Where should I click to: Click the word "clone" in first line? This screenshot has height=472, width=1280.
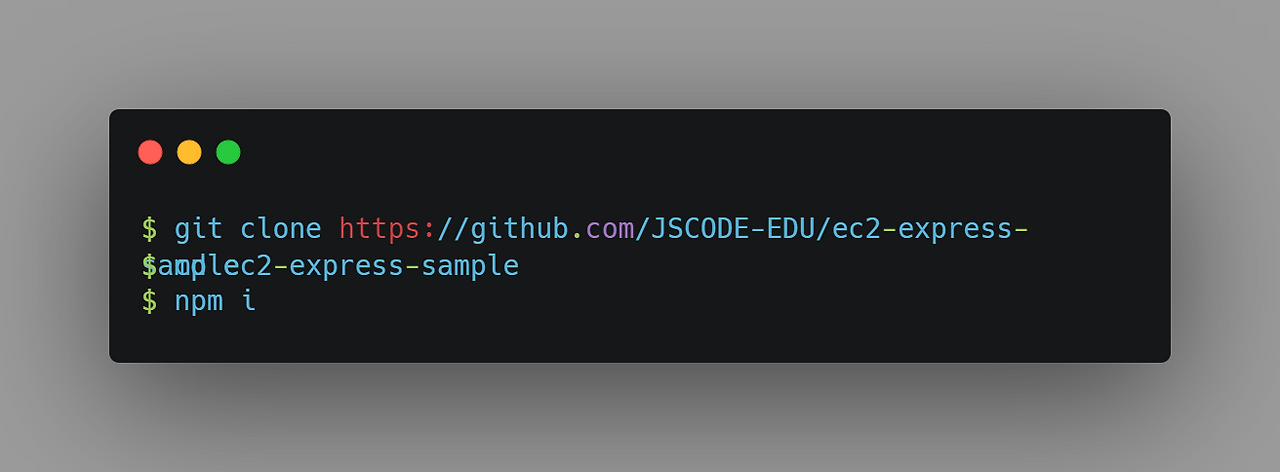point(281,230)
